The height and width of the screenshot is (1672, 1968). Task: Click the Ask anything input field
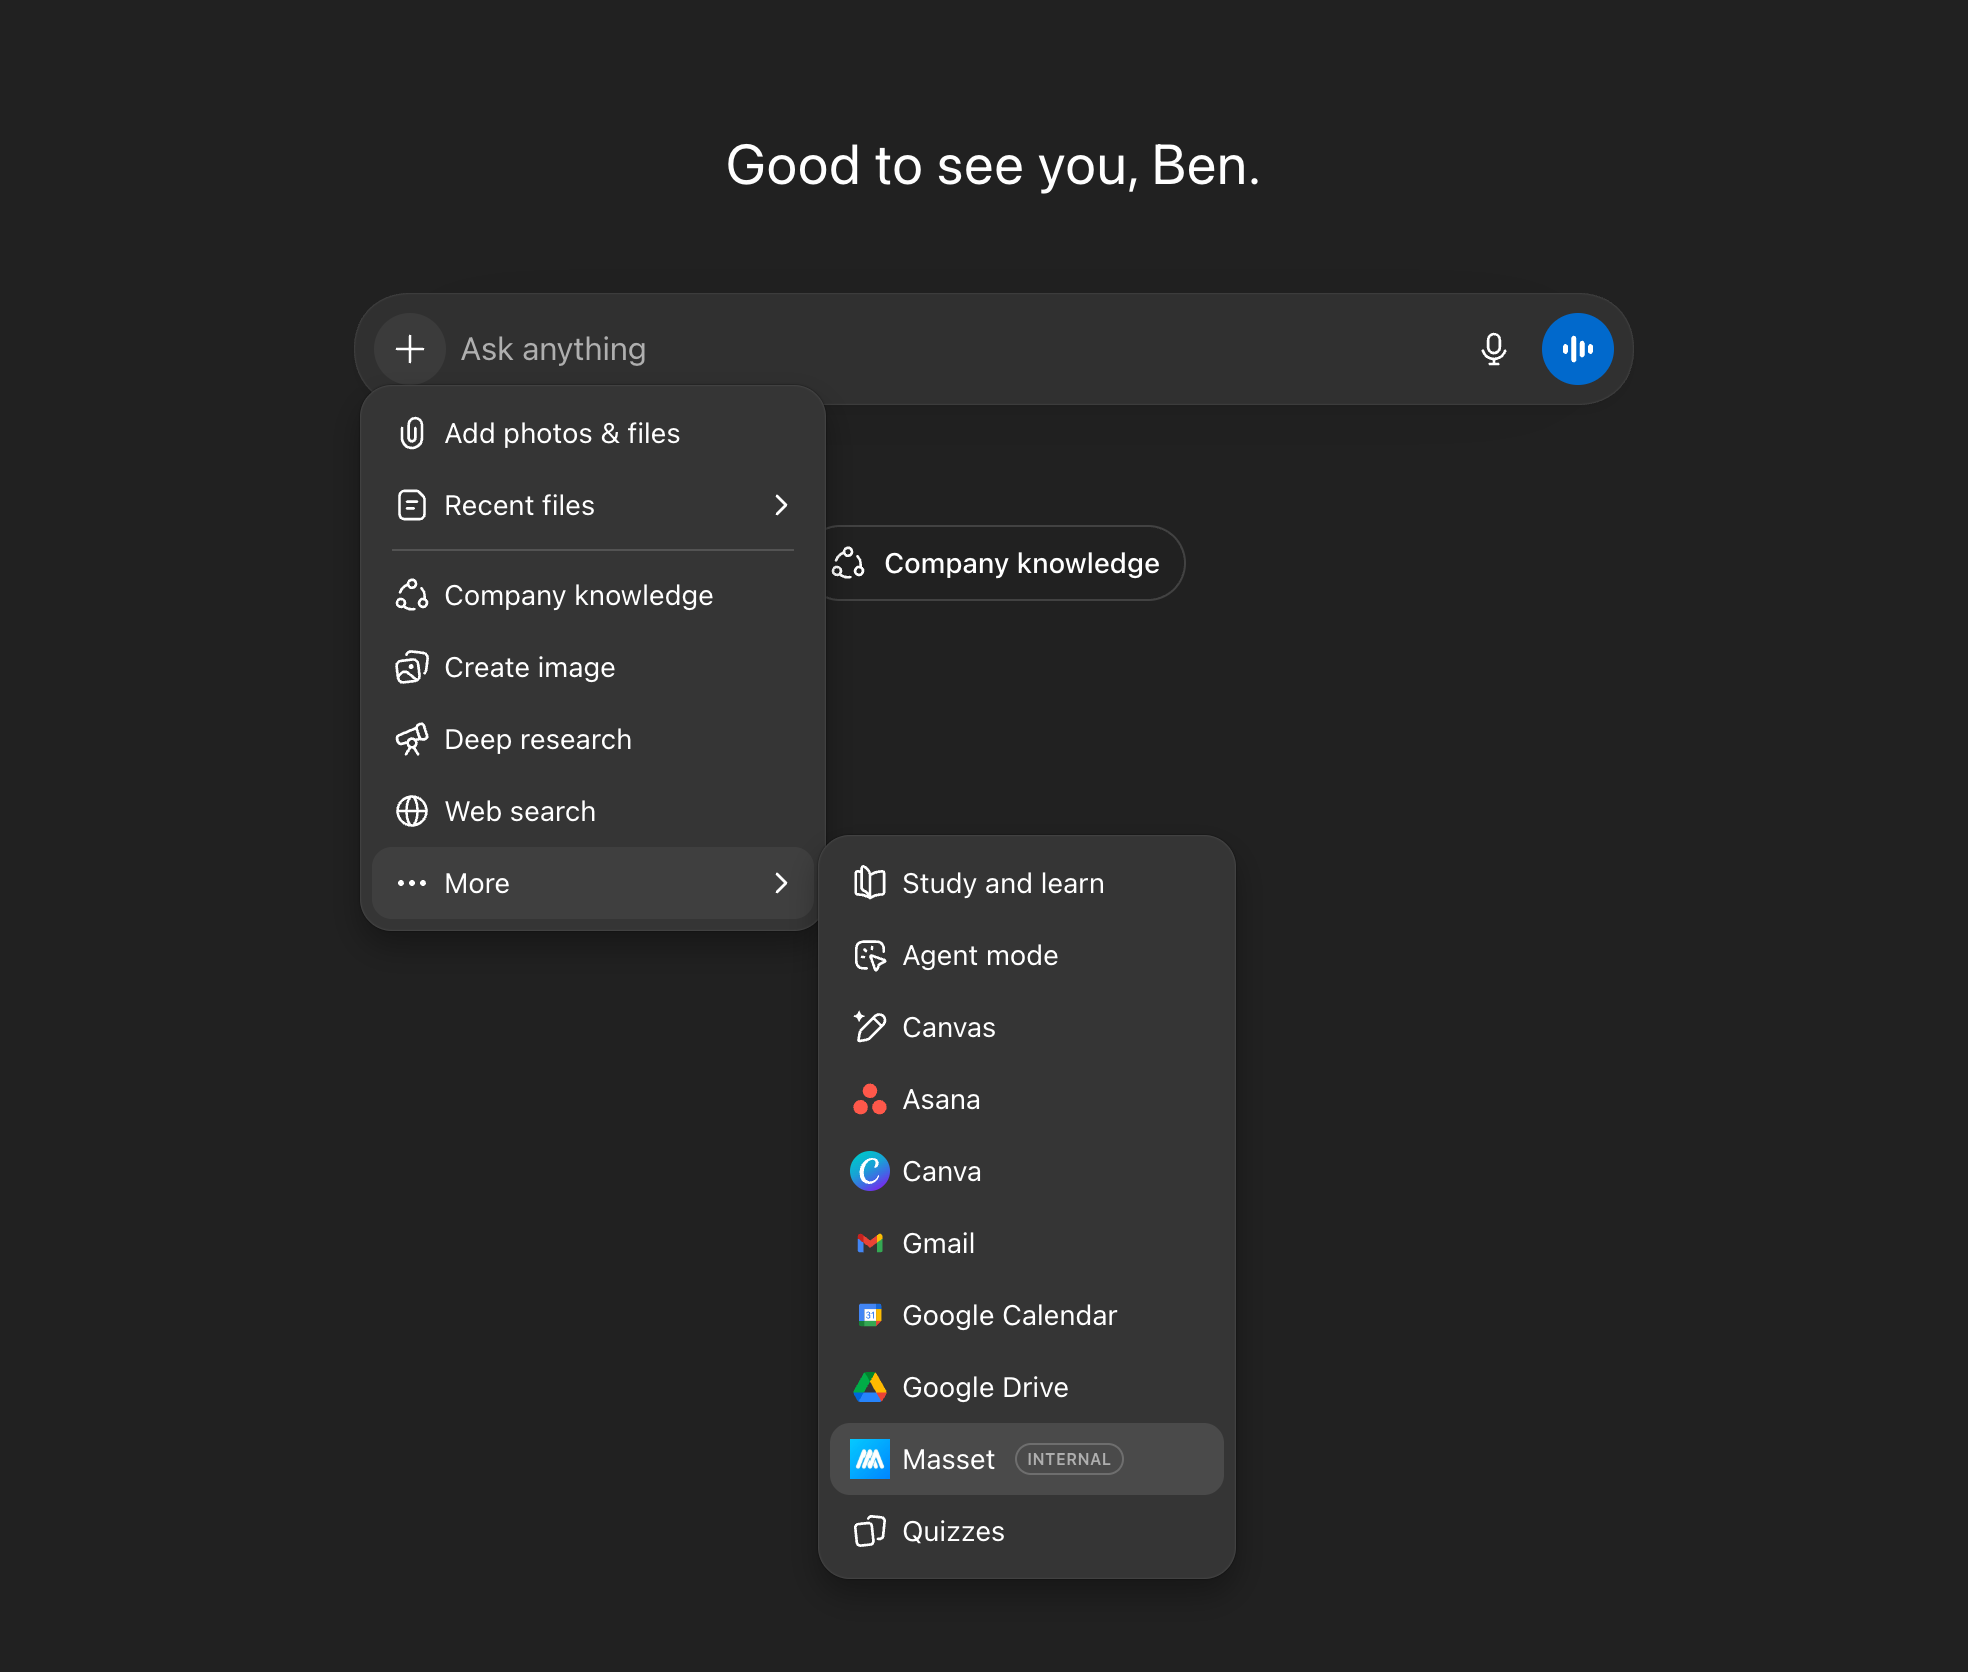[x=900, y=349]
